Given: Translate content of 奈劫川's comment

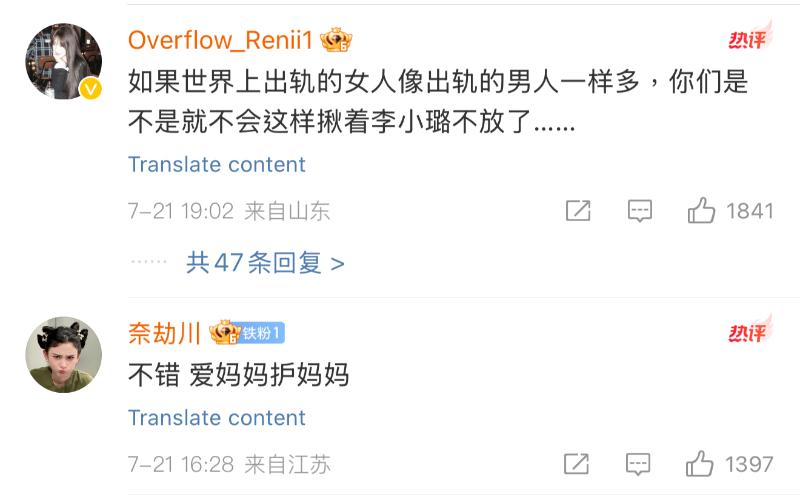Looking at the screenshot, I should coord(217,417).
